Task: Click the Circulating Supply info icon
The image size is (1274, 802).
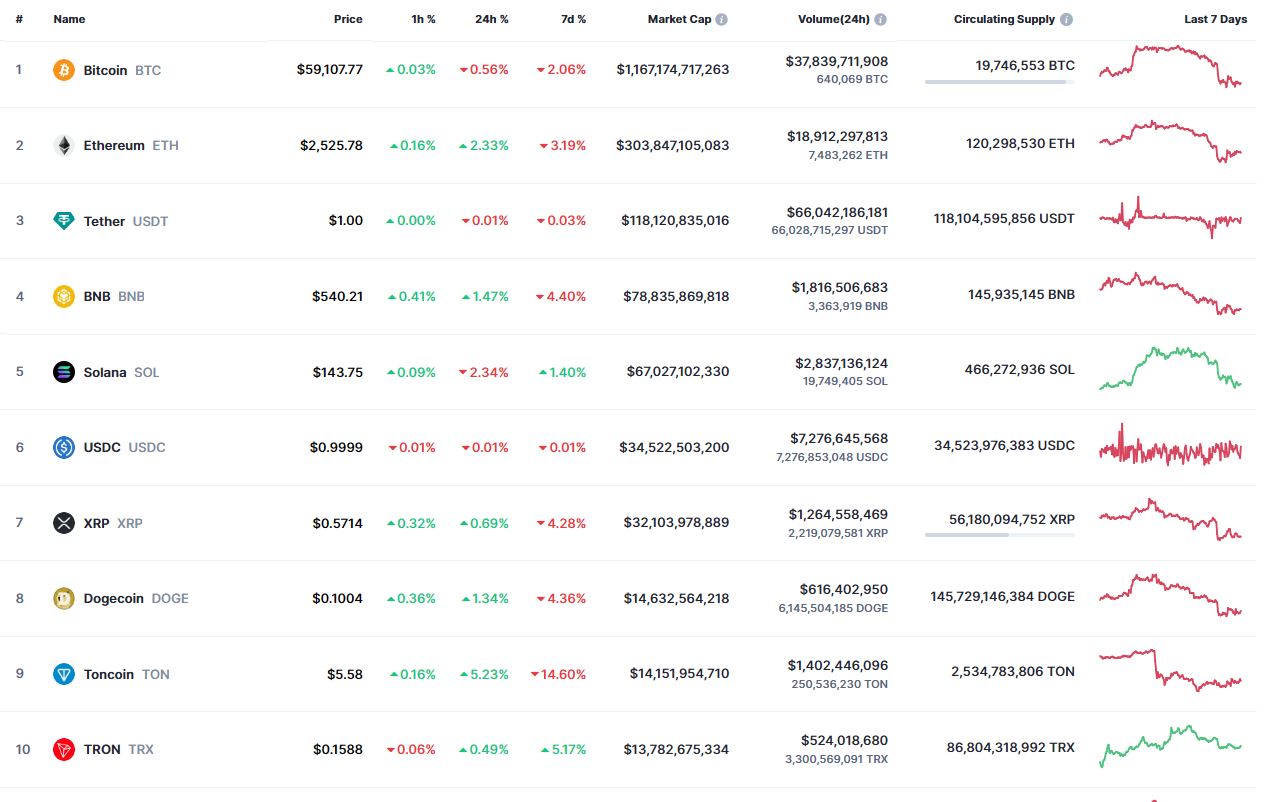Action: click(1067, 19)
